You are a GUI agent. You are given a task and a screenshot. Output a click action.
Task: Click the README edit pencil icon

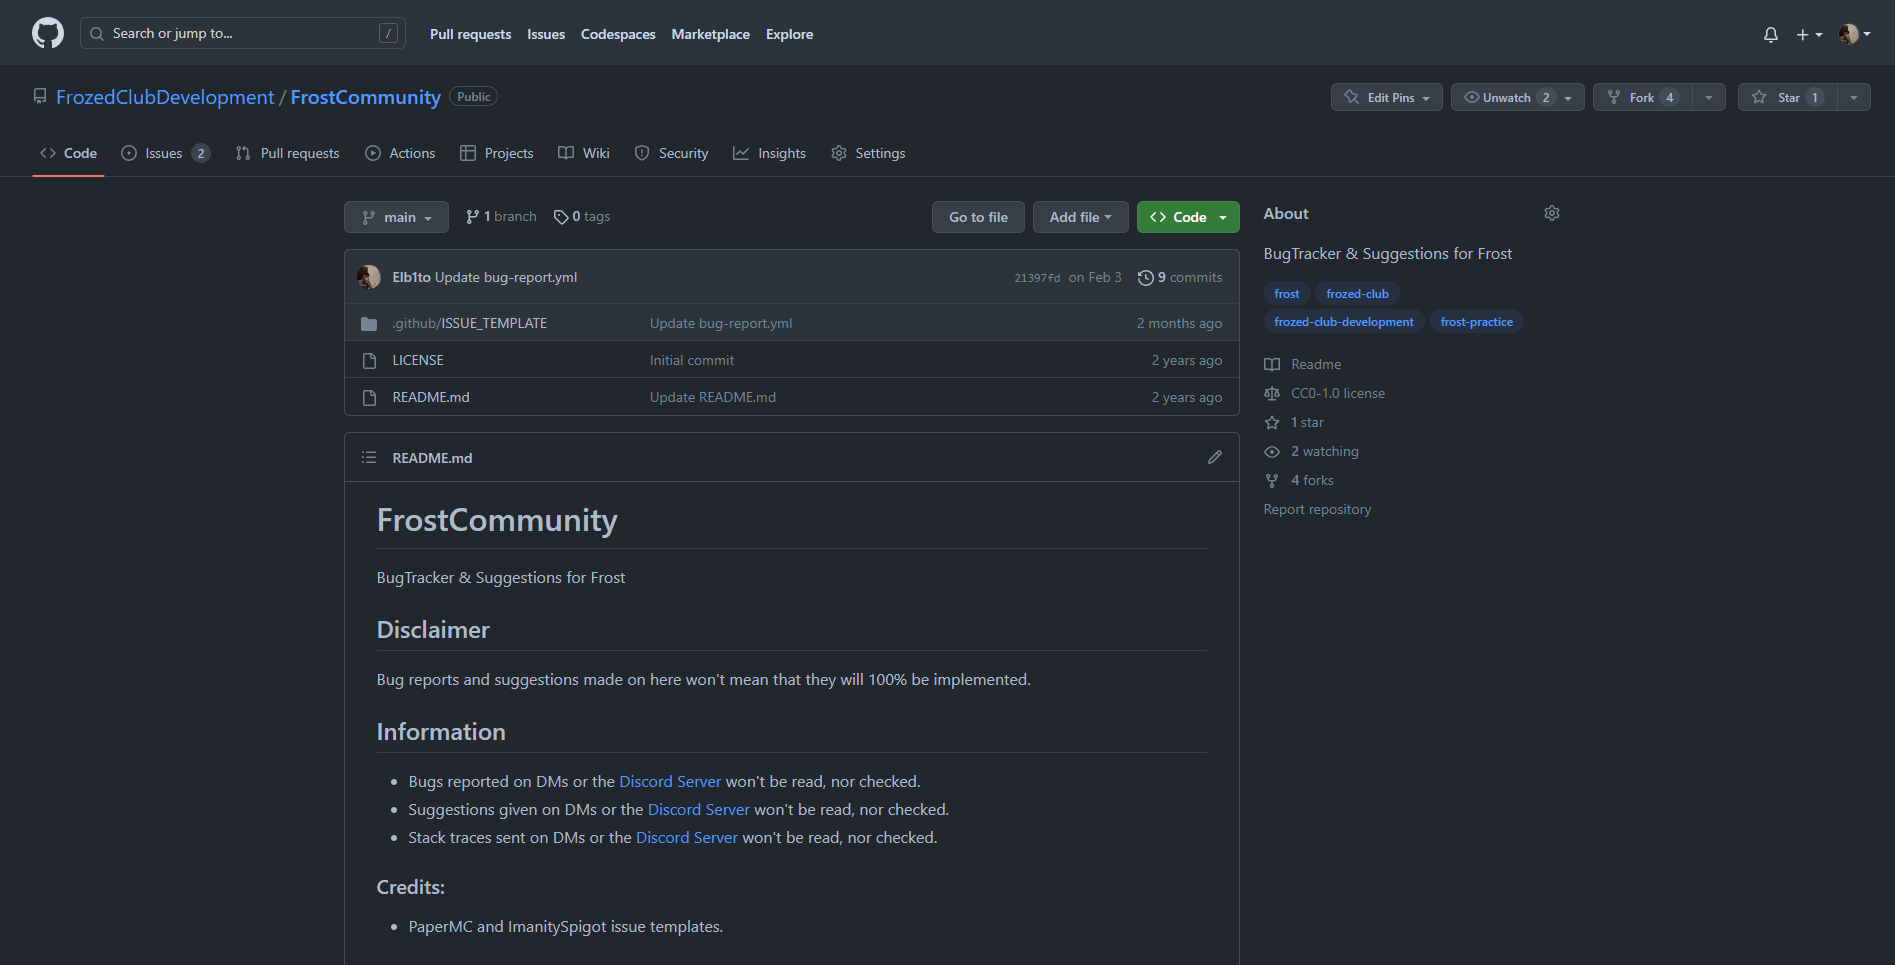tap(1214, 457)
